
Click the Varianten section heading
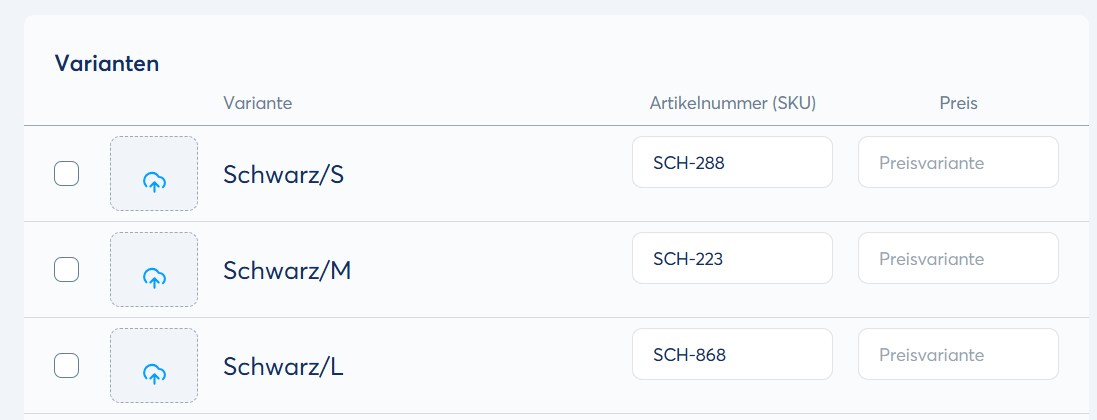point(107,63)
